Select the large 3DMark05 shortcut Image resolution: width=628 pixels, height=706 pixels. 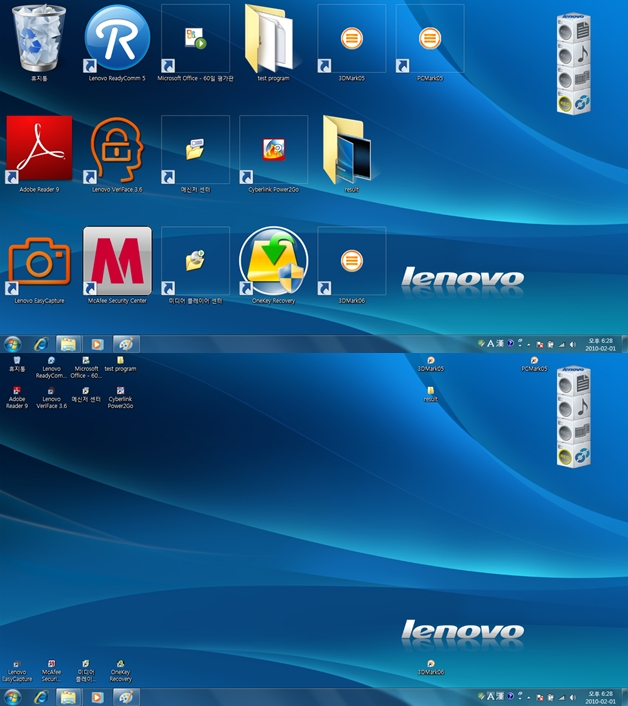(x=352, y=38)
